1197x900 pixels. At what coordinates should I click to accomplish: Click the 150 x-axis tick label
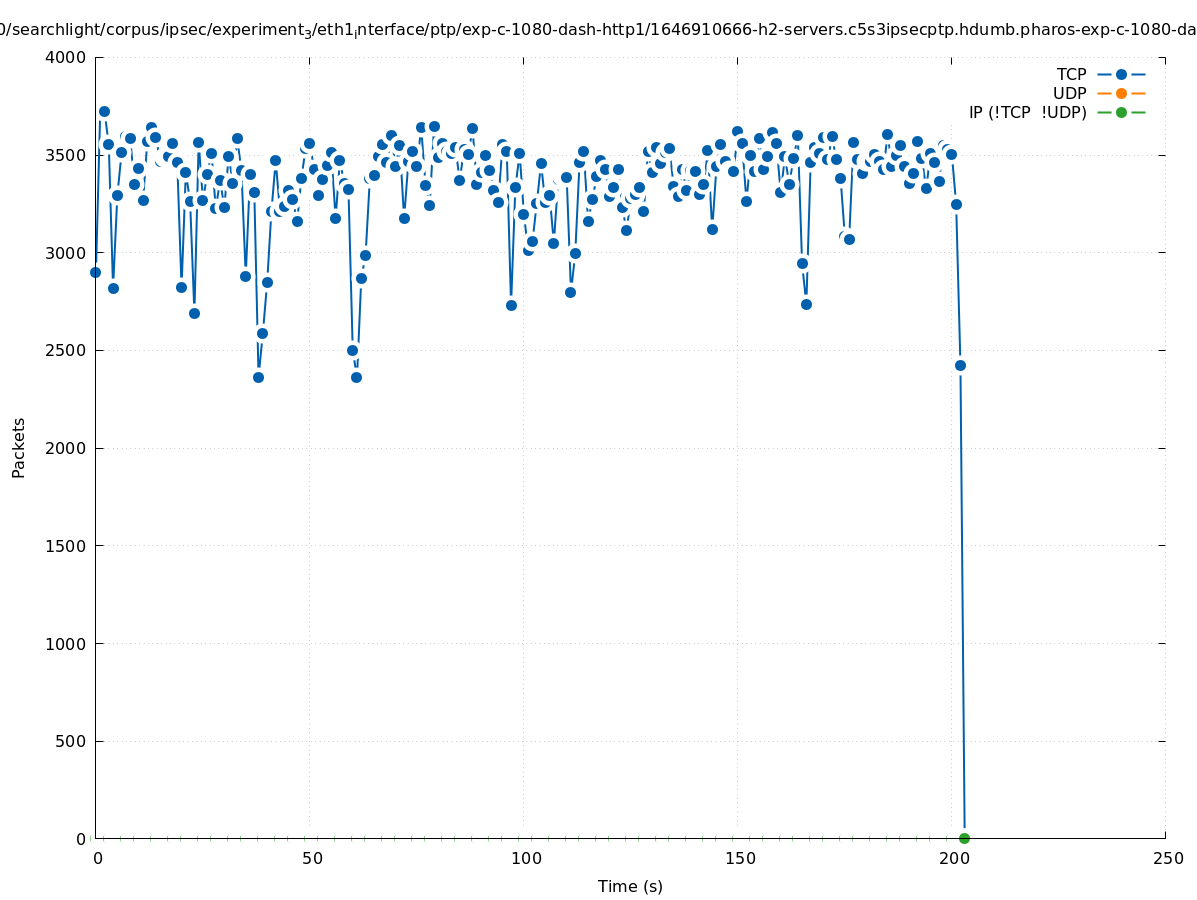[x=739, y=858]
